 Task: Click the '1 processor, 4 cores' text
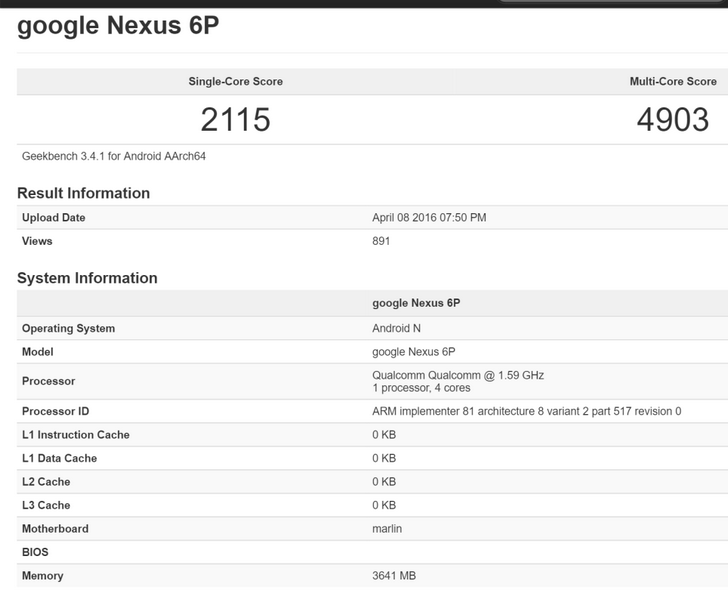click(x=421, y=388)
